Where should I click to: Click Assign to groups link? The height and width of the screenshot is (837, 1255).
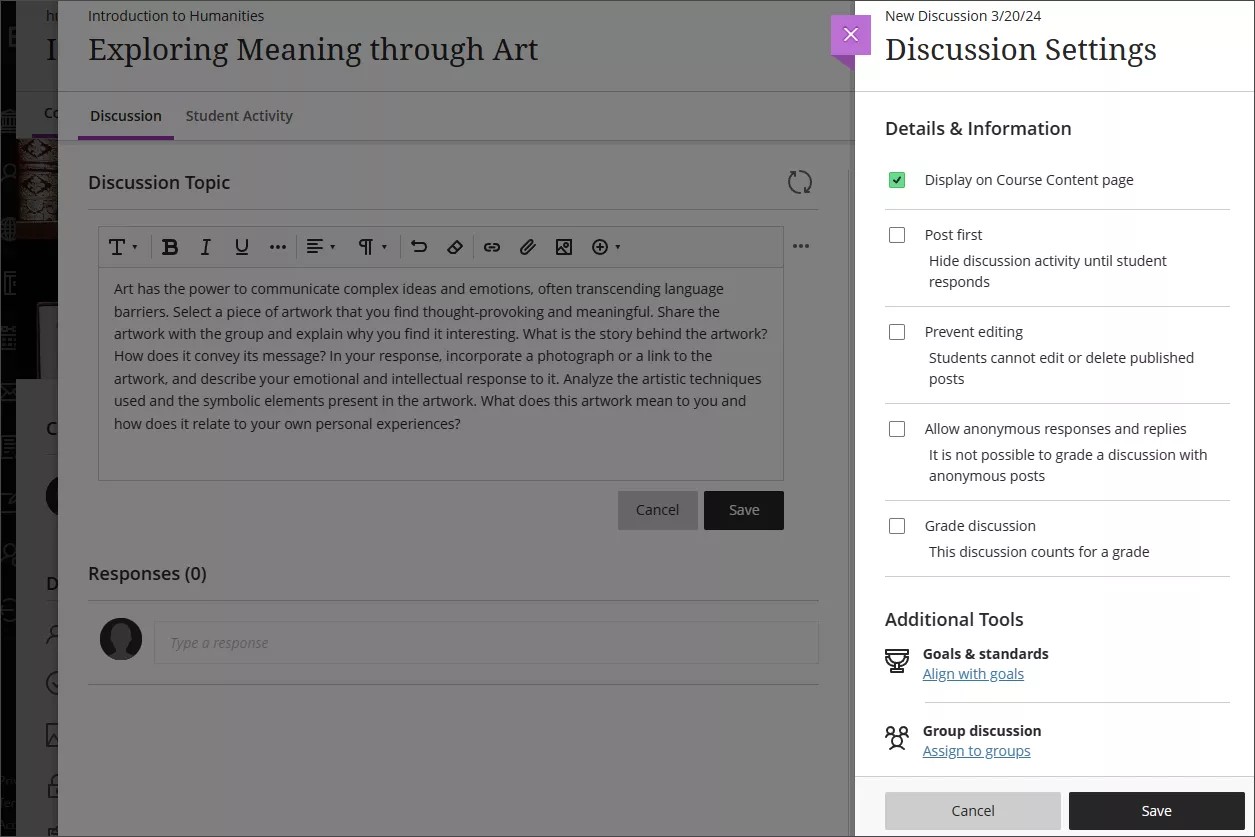(976, 750)
